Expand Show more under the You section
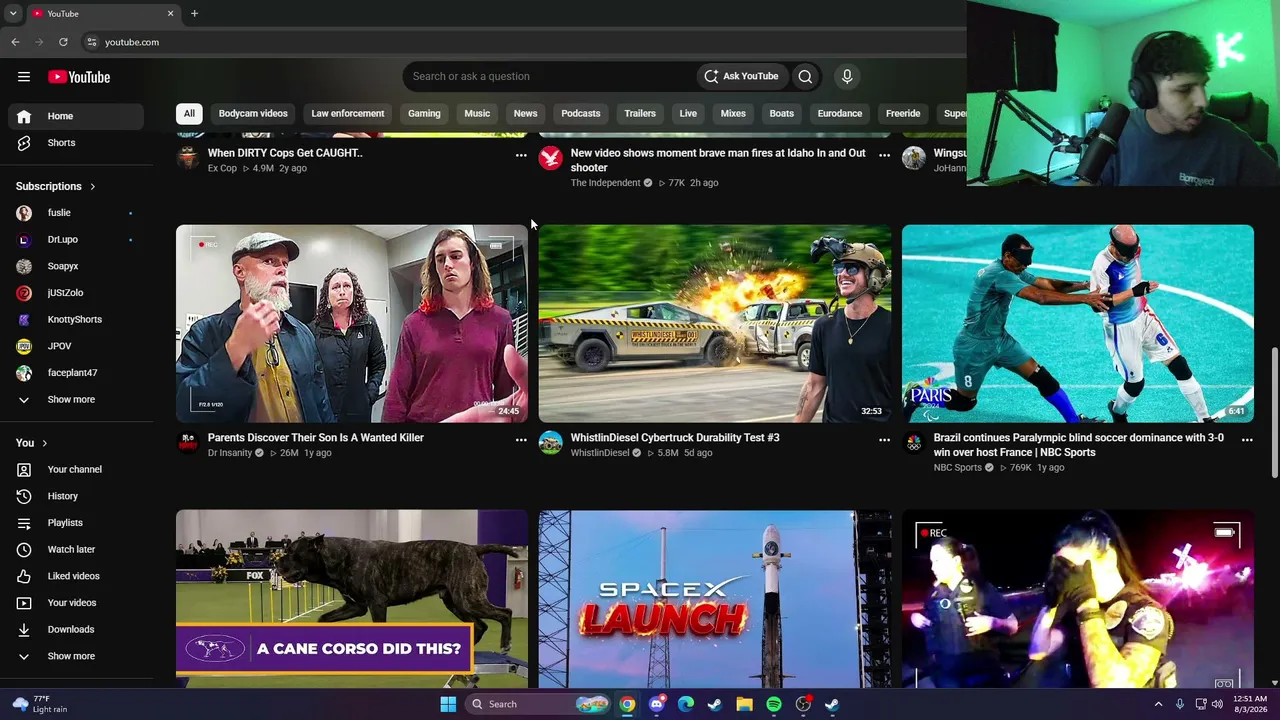Screen dimensions: 1280x720 pyautogui.click(x=76, y=656)
